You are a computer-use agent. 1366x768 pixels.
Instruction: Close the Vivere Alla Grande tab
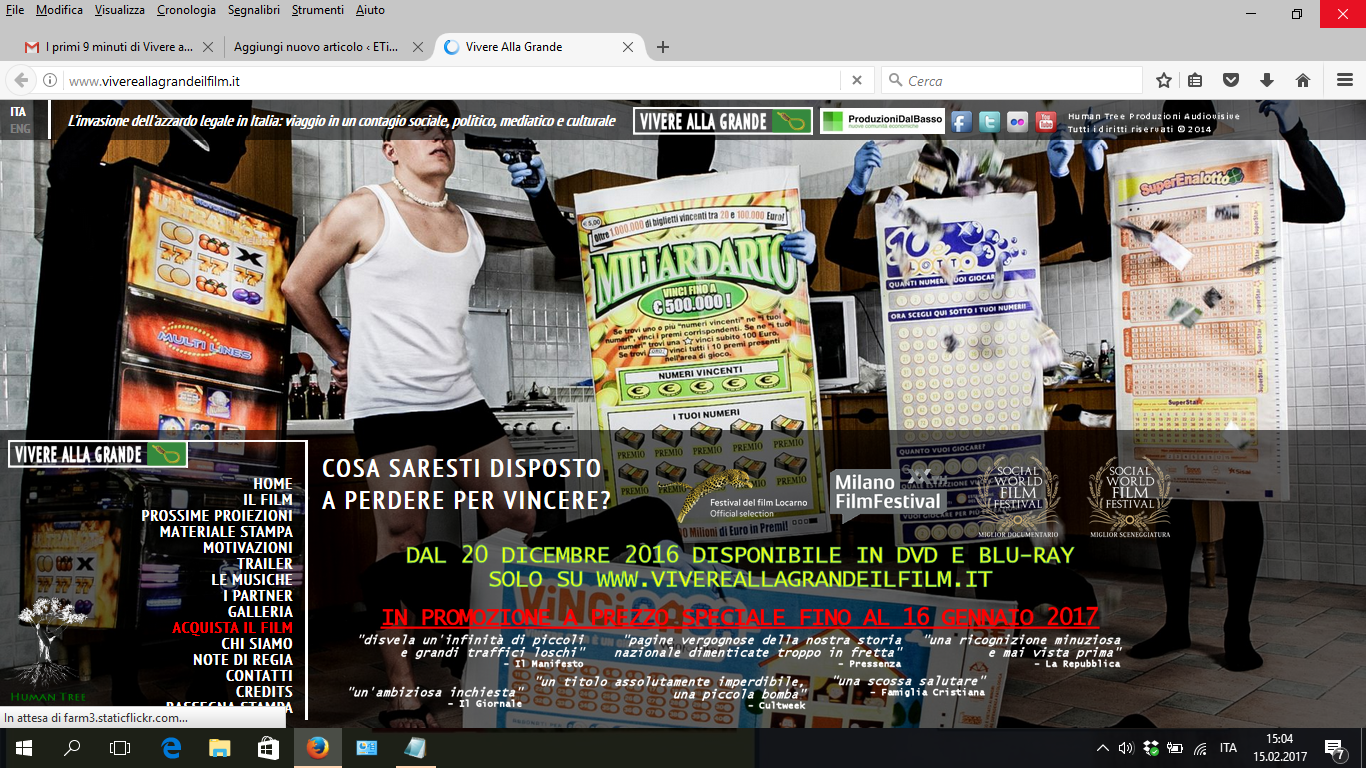628,47
